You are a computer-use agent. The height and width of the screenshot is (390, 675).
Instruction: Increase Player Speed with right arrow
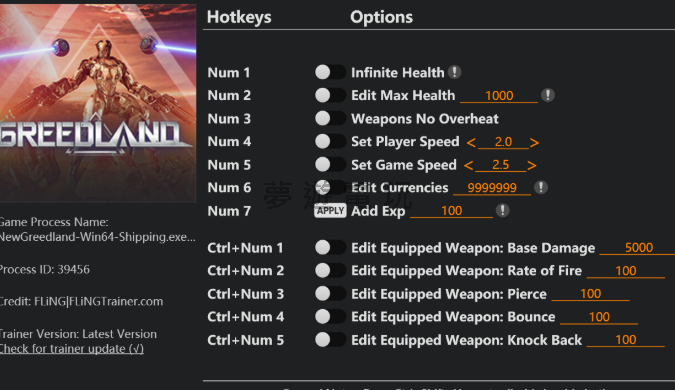(x=534, y=142)
